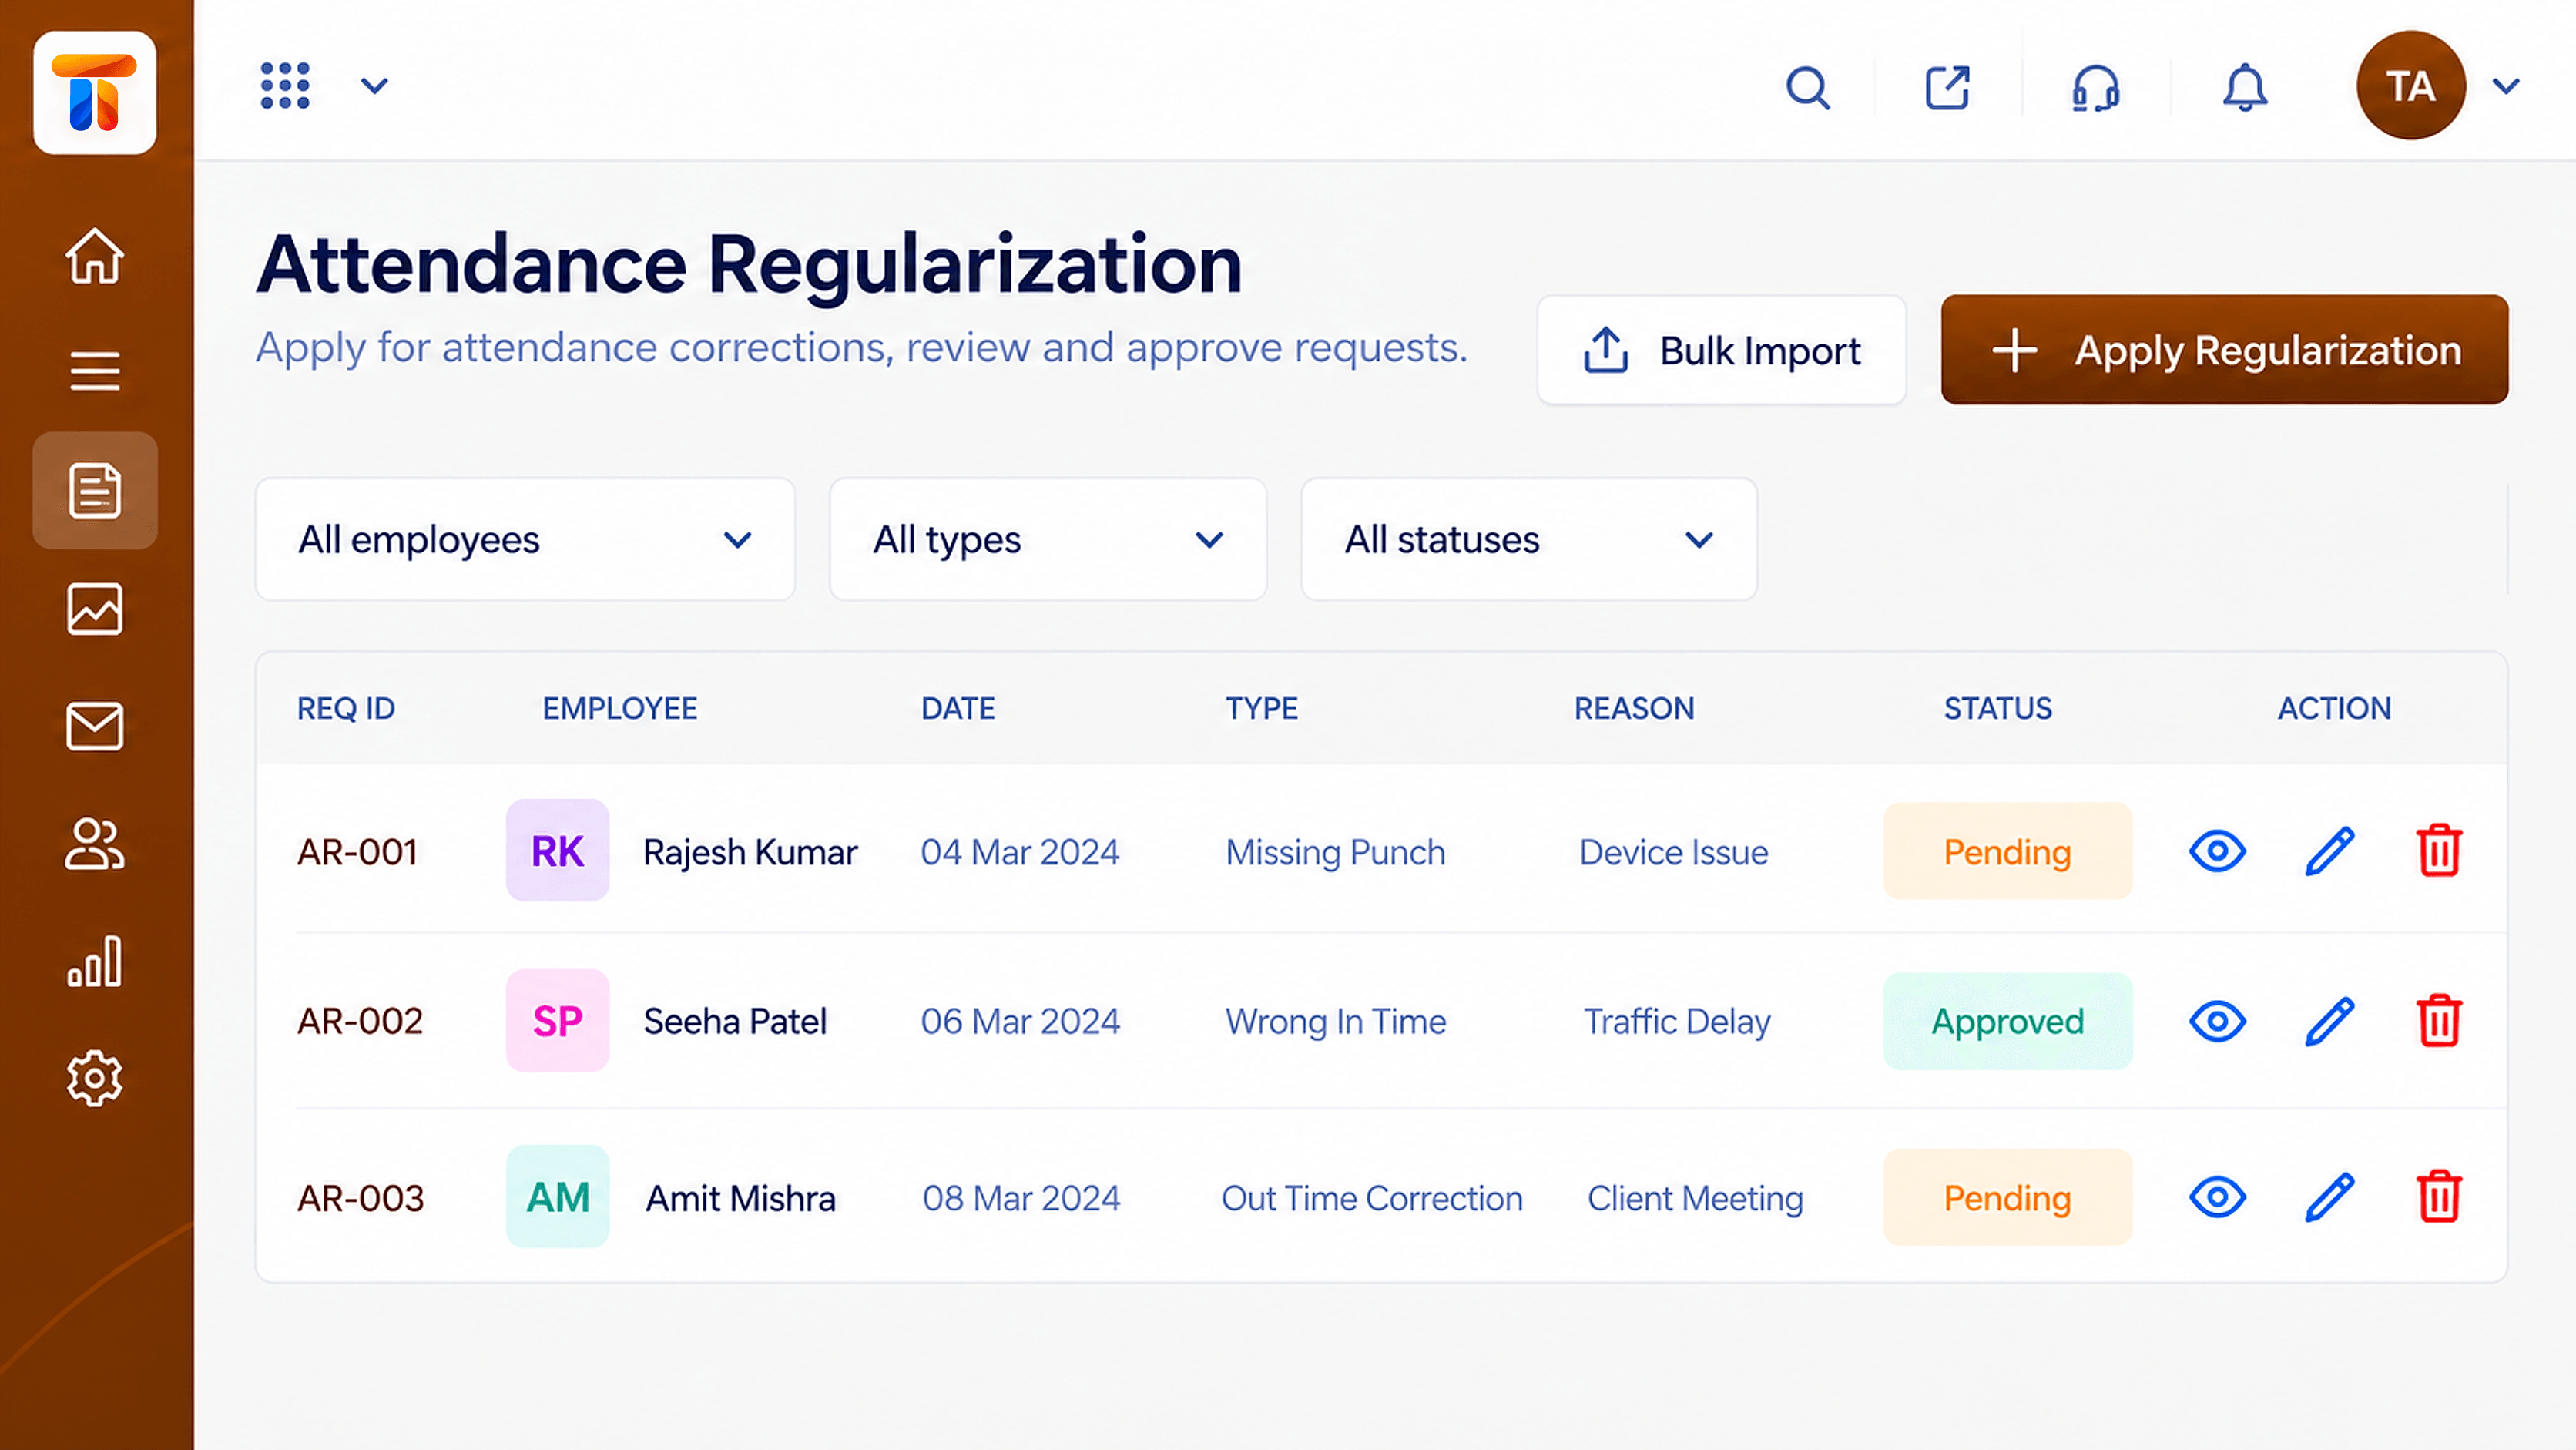Click the DATE column header
Image resolution: width=2576 pixels, height=1450 pixels.
pyautogui.click(x=958, y=708)
